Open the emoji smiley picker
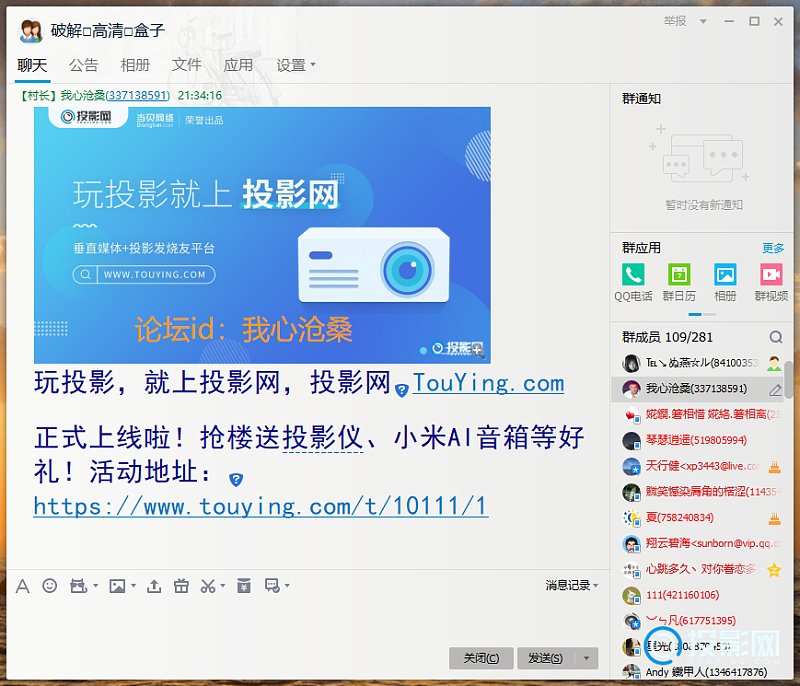This screenshot has height=686, width=800. tap(49, 586)
